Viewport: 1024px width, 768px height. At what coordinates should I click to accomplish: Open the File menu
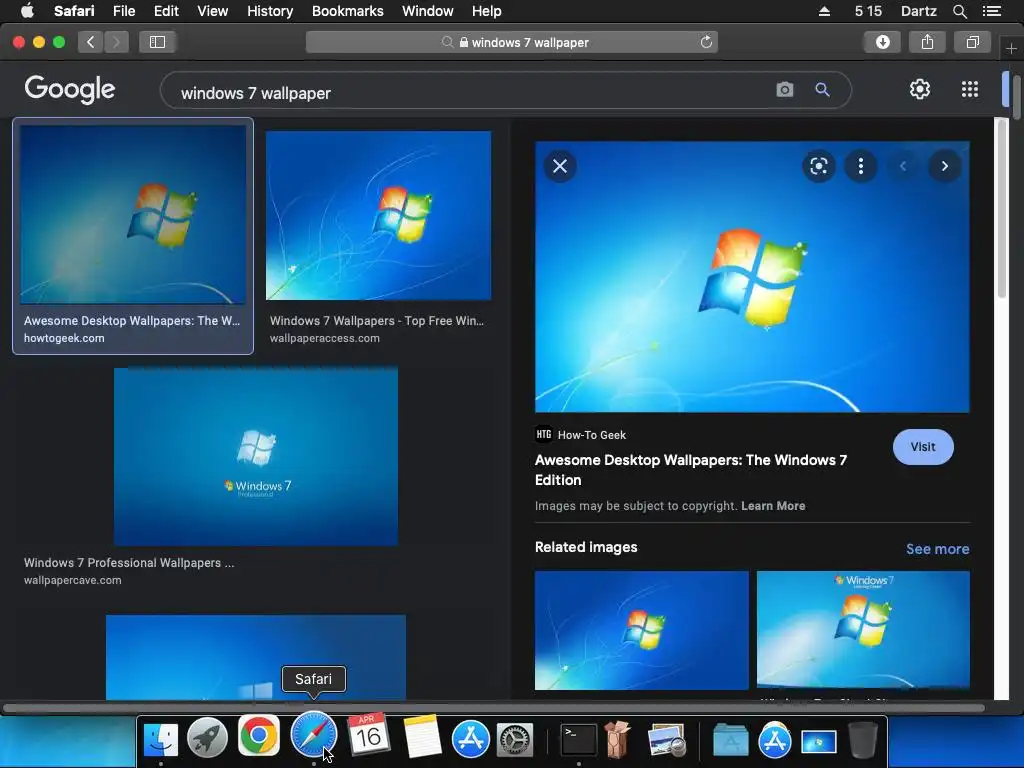pyautogui.click(x=123, y=11)
